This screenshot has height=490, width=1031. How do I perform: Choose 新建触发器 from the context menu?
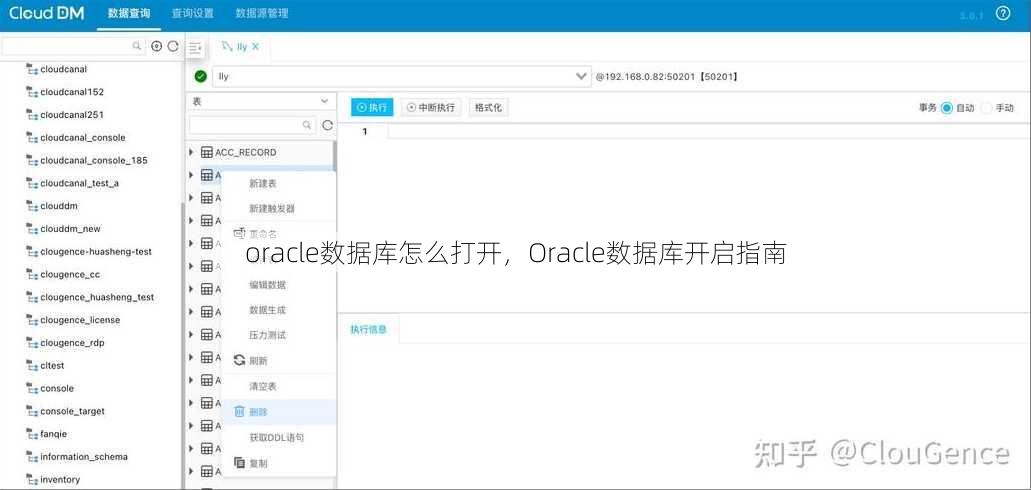[272, 208]
